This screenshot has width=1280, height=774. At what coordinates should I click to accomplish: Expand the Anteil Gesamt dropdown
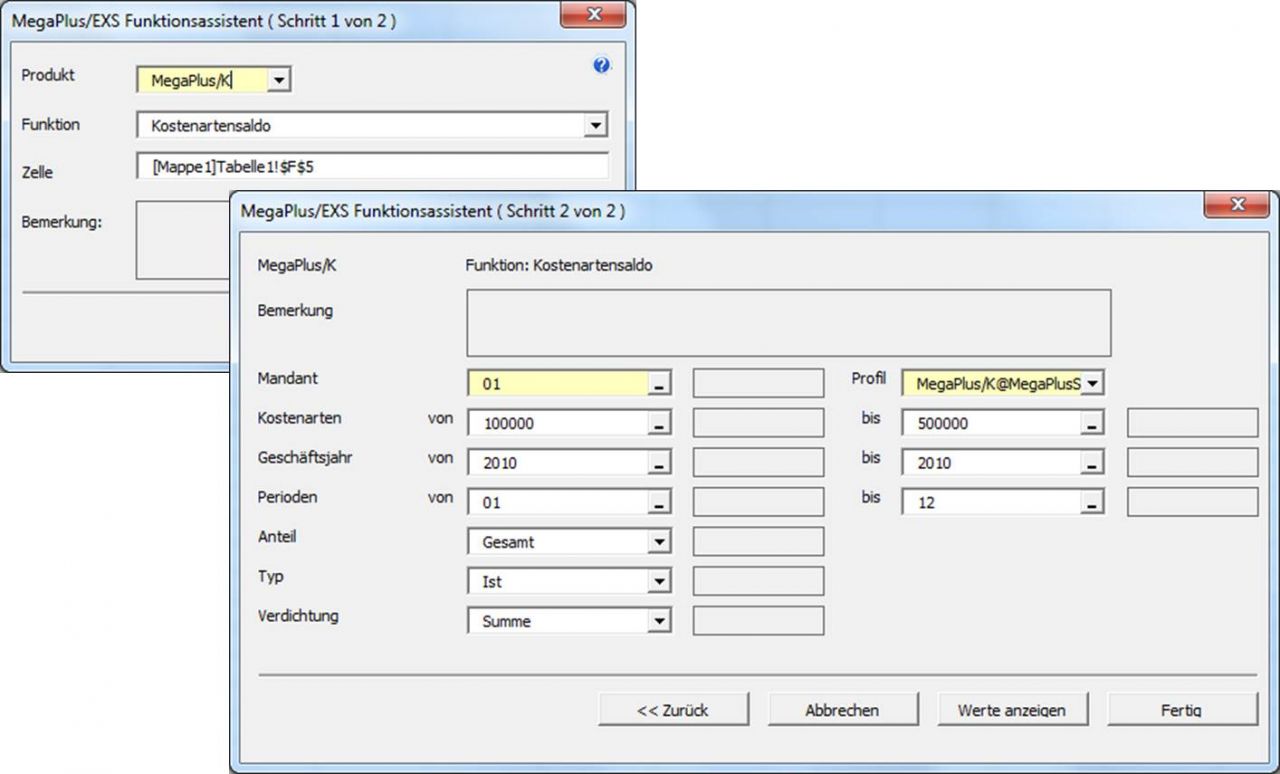point(659,542)
